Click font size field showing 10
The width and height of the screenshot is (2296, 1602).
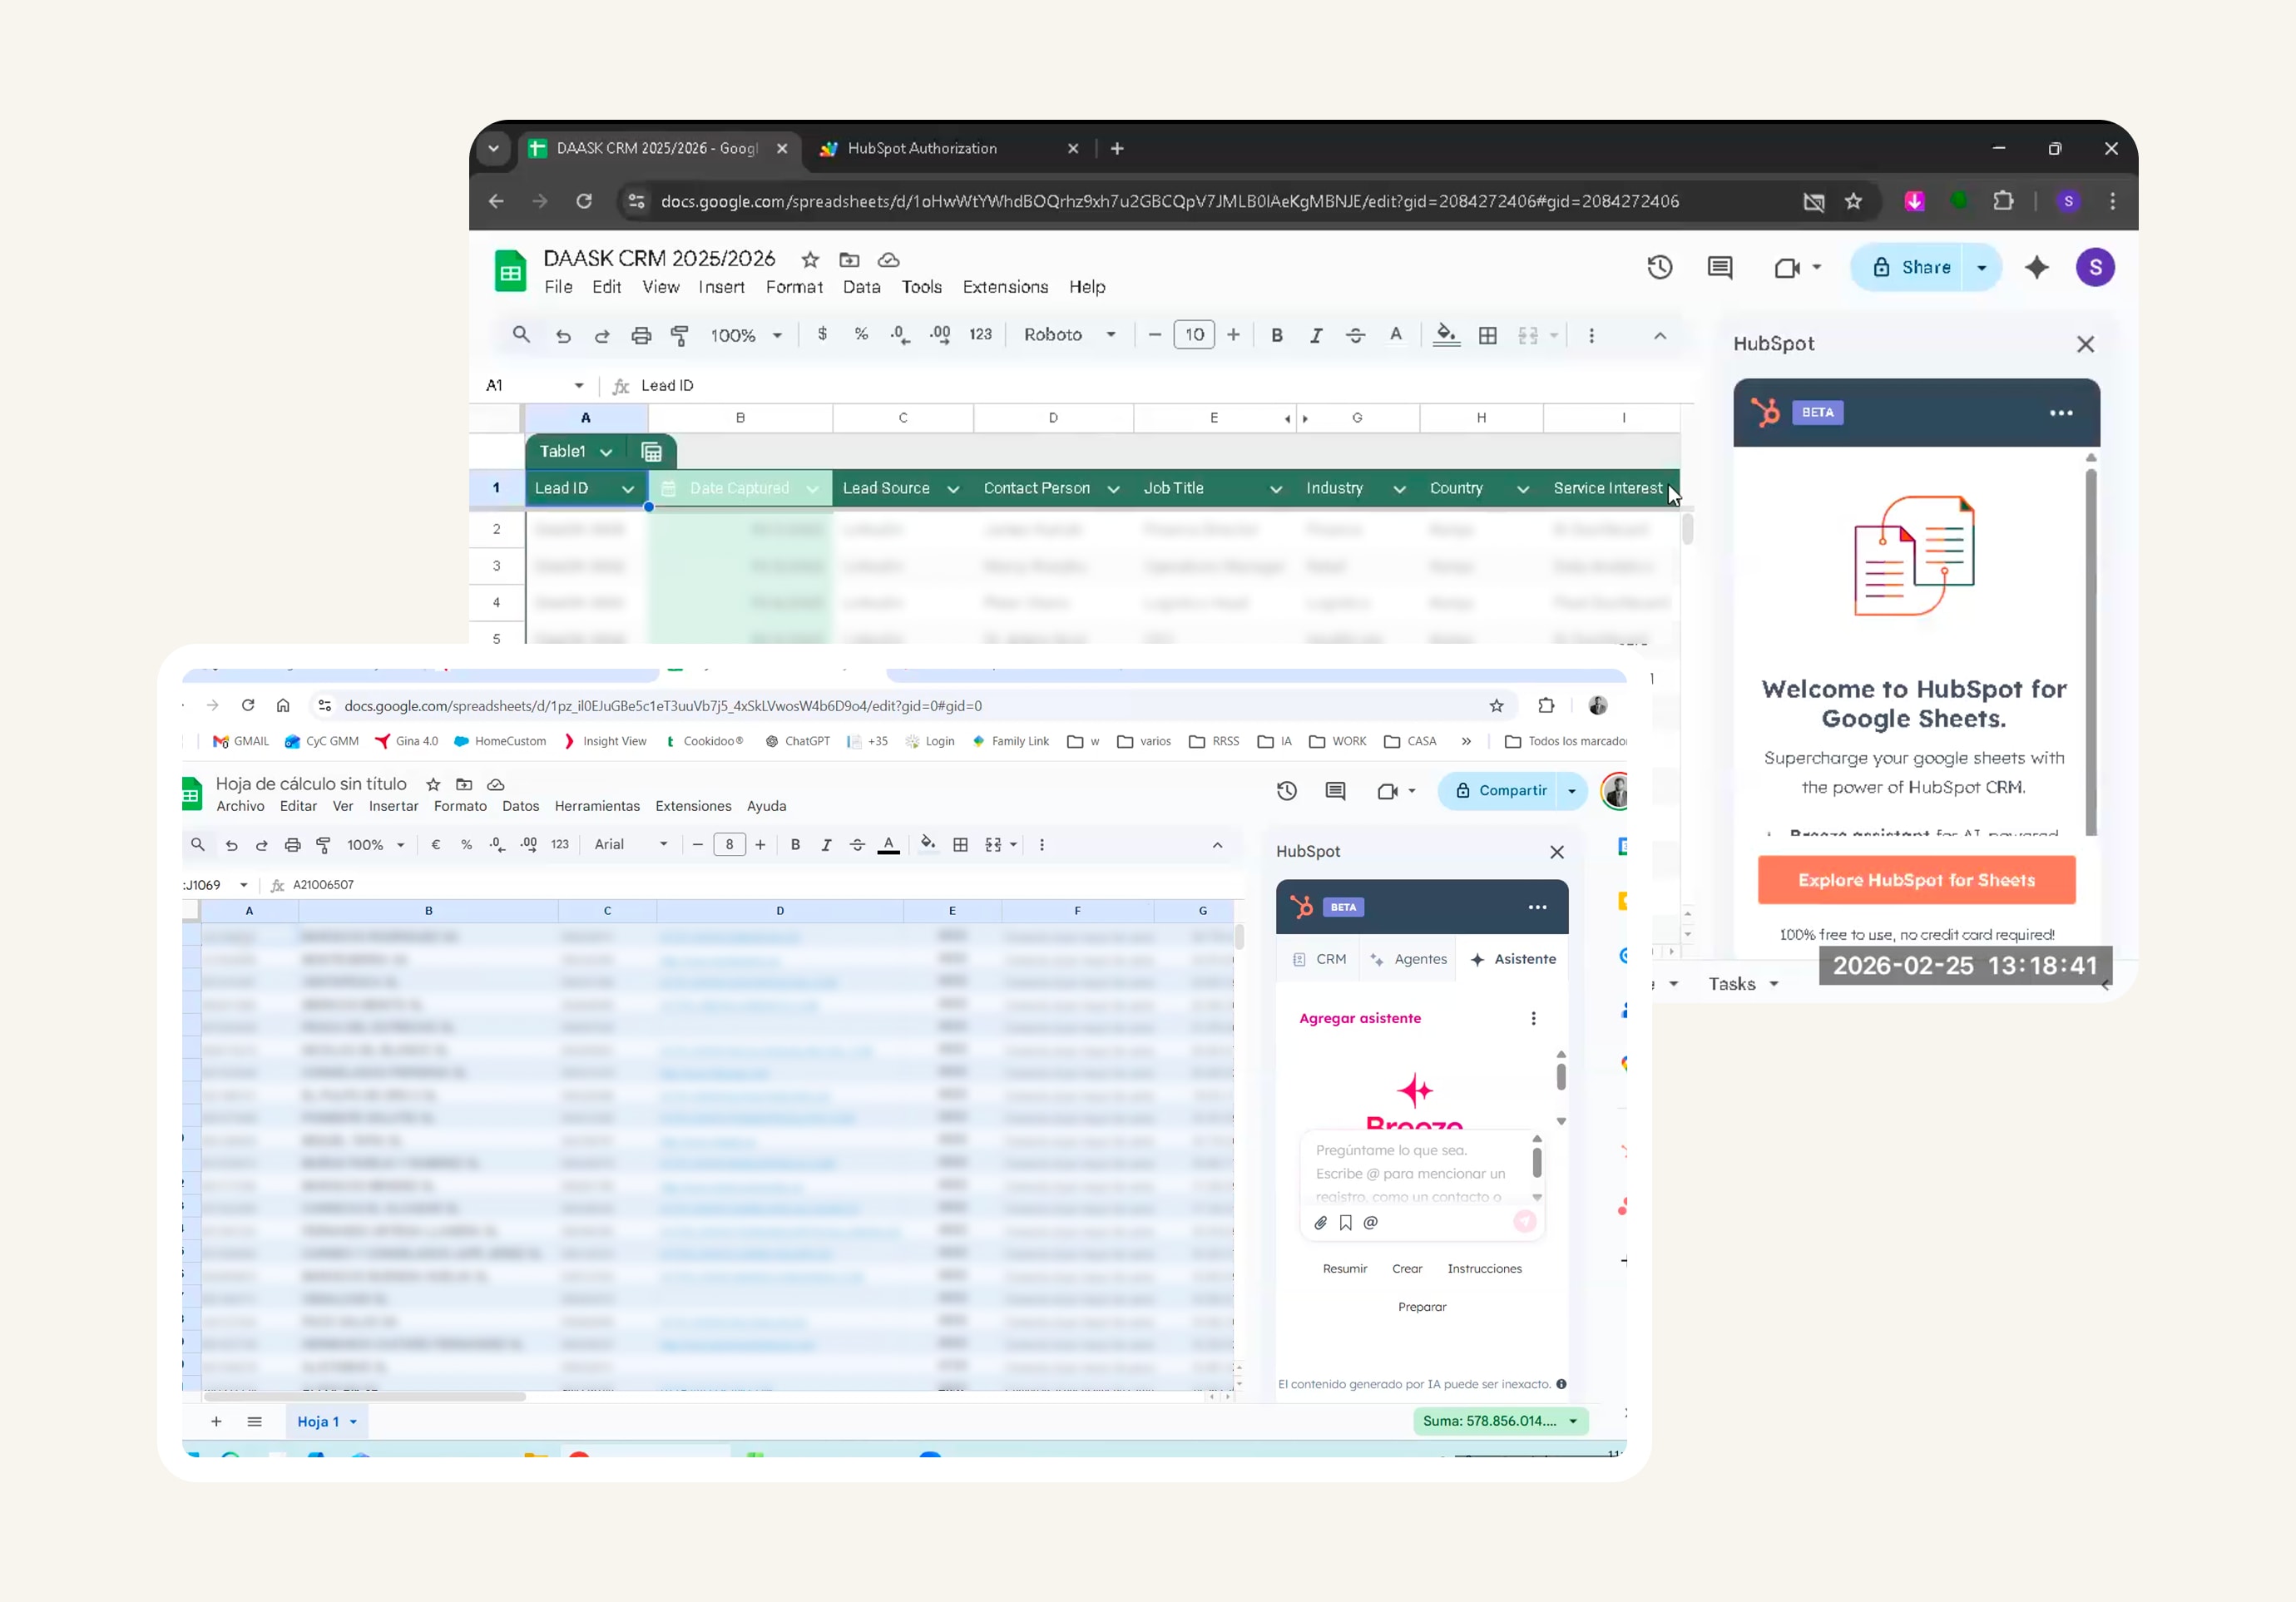coord(1194,335)
